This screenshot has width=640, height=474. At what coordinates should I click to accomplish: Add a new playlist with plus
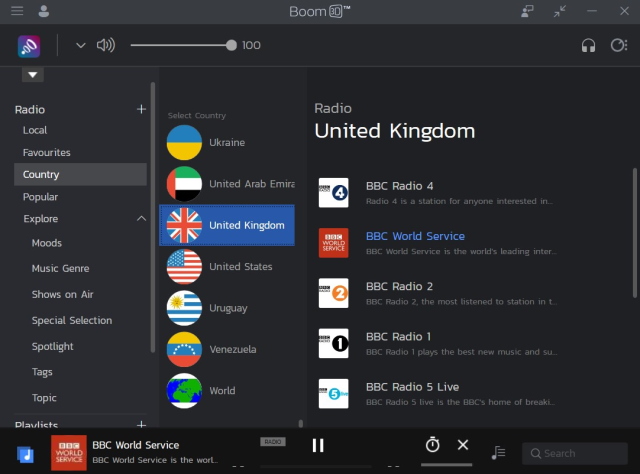[x=141, y=425]
